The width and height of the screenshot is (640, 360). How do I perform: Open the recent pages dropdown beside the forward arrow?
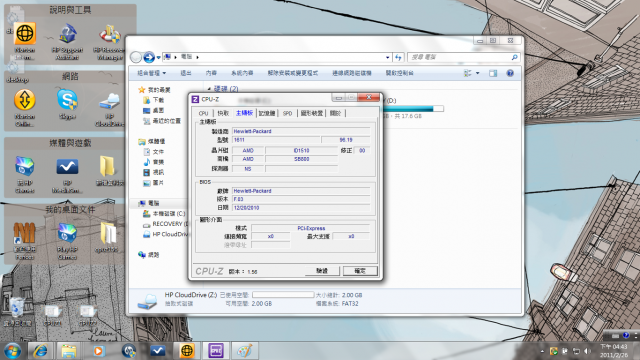pos(158,58)
